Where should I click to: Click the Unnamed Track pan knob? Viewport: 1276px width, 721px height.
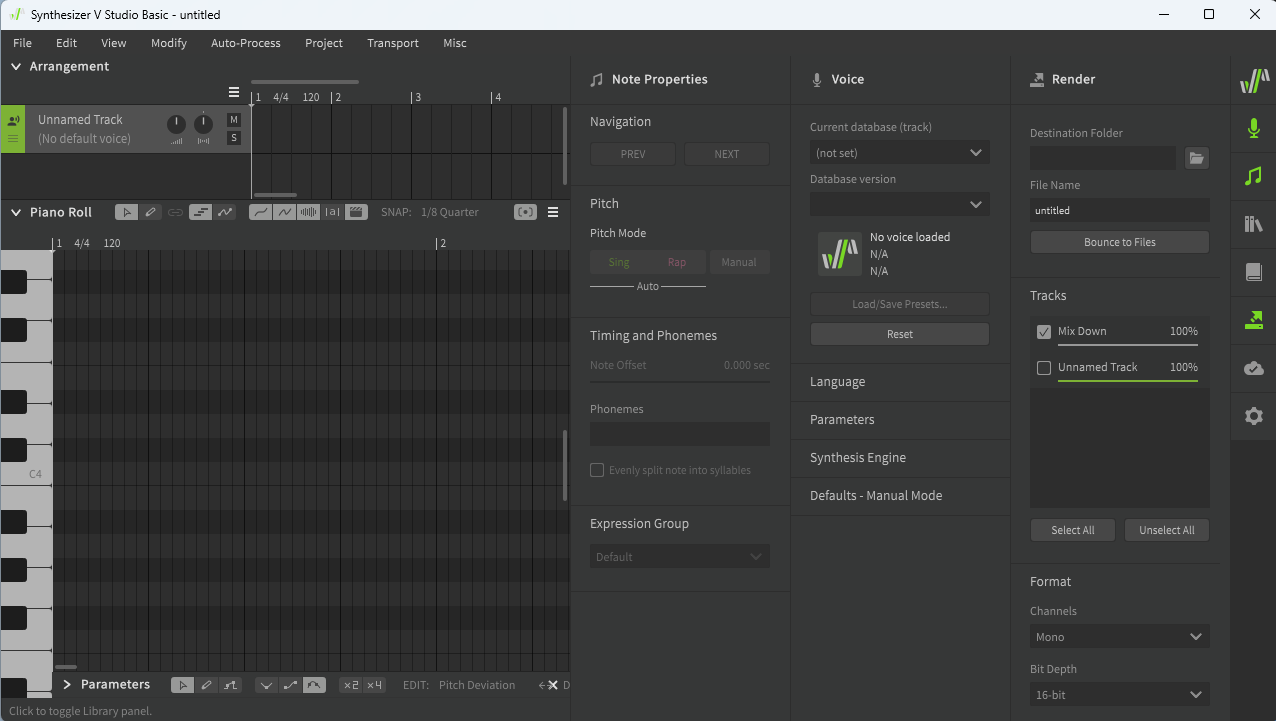pos(203,124)
